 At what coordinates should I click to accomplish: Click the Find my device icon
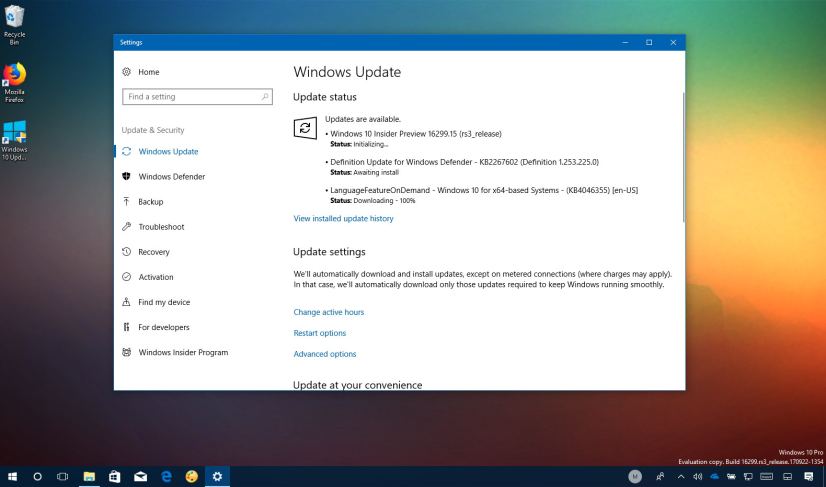coord(126,302)
